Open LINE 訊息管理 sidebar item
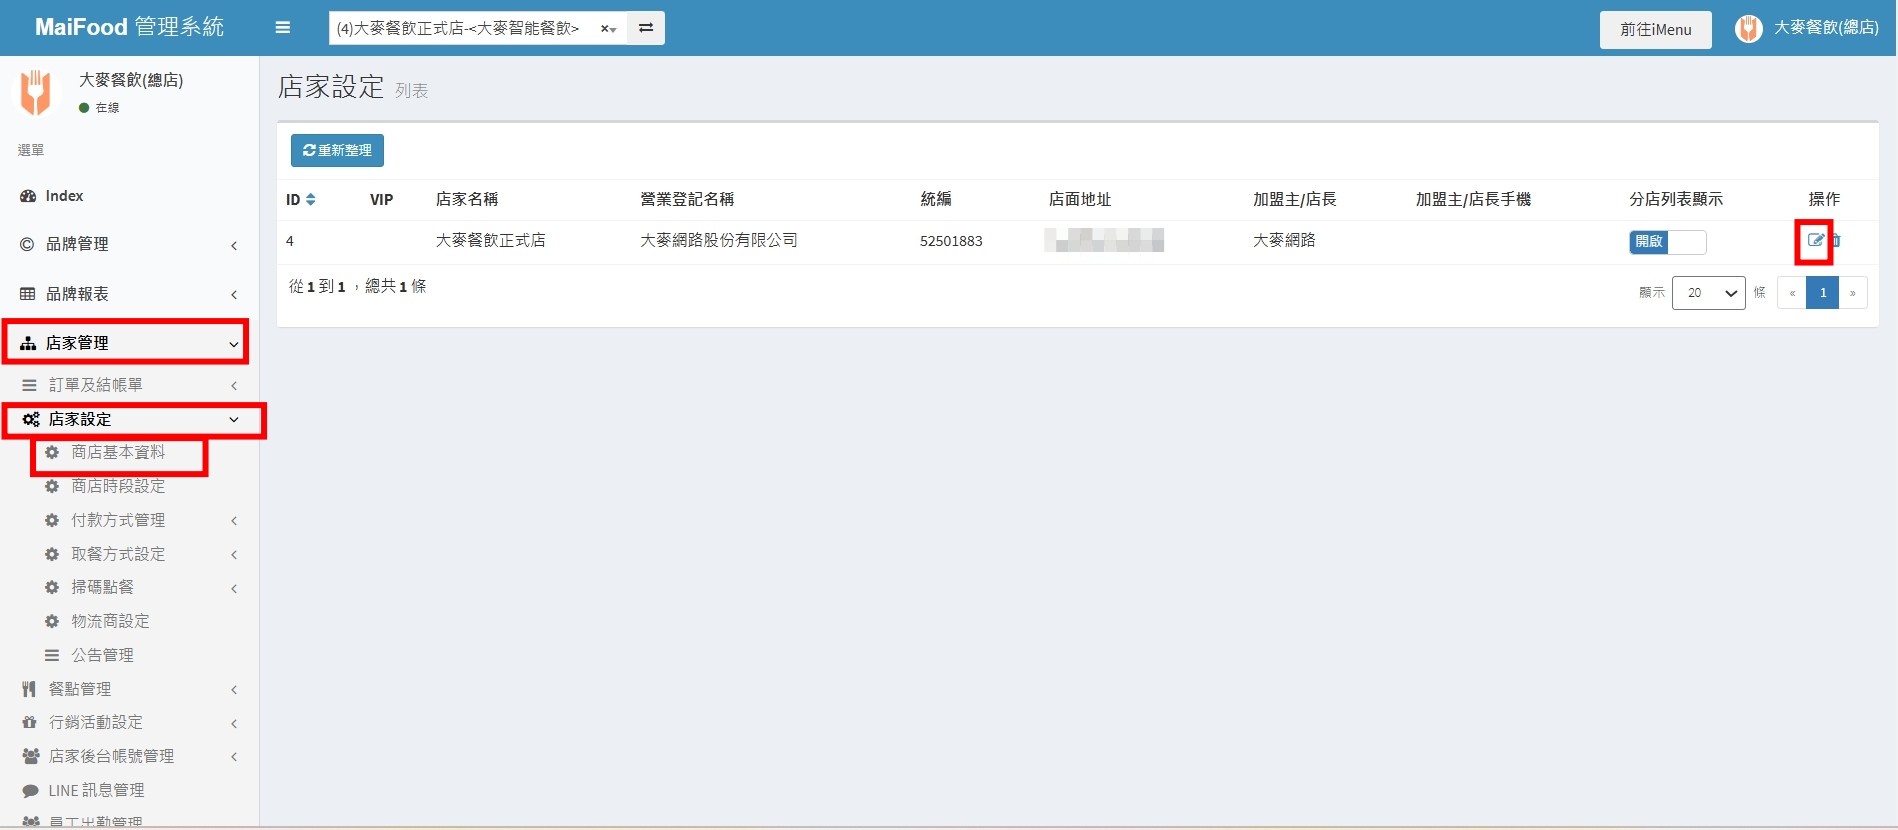The height and width of the screenshot is (830, 1898). point(96,790)
